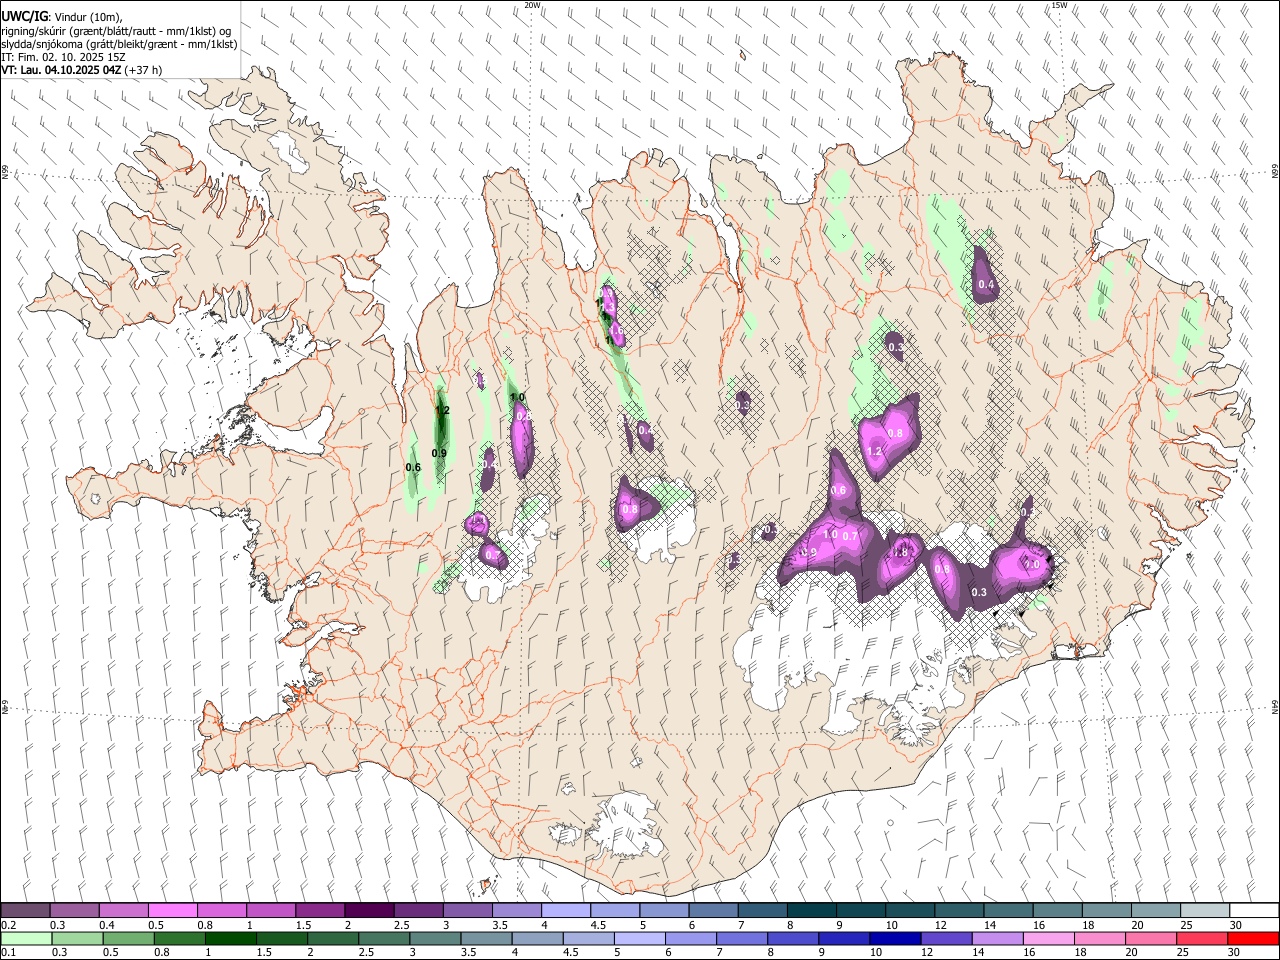1280x960 pixels.
Task: Select the medium green swatch between 0.5 and 0.8, bottom bar
Action: tap(128, 938)
